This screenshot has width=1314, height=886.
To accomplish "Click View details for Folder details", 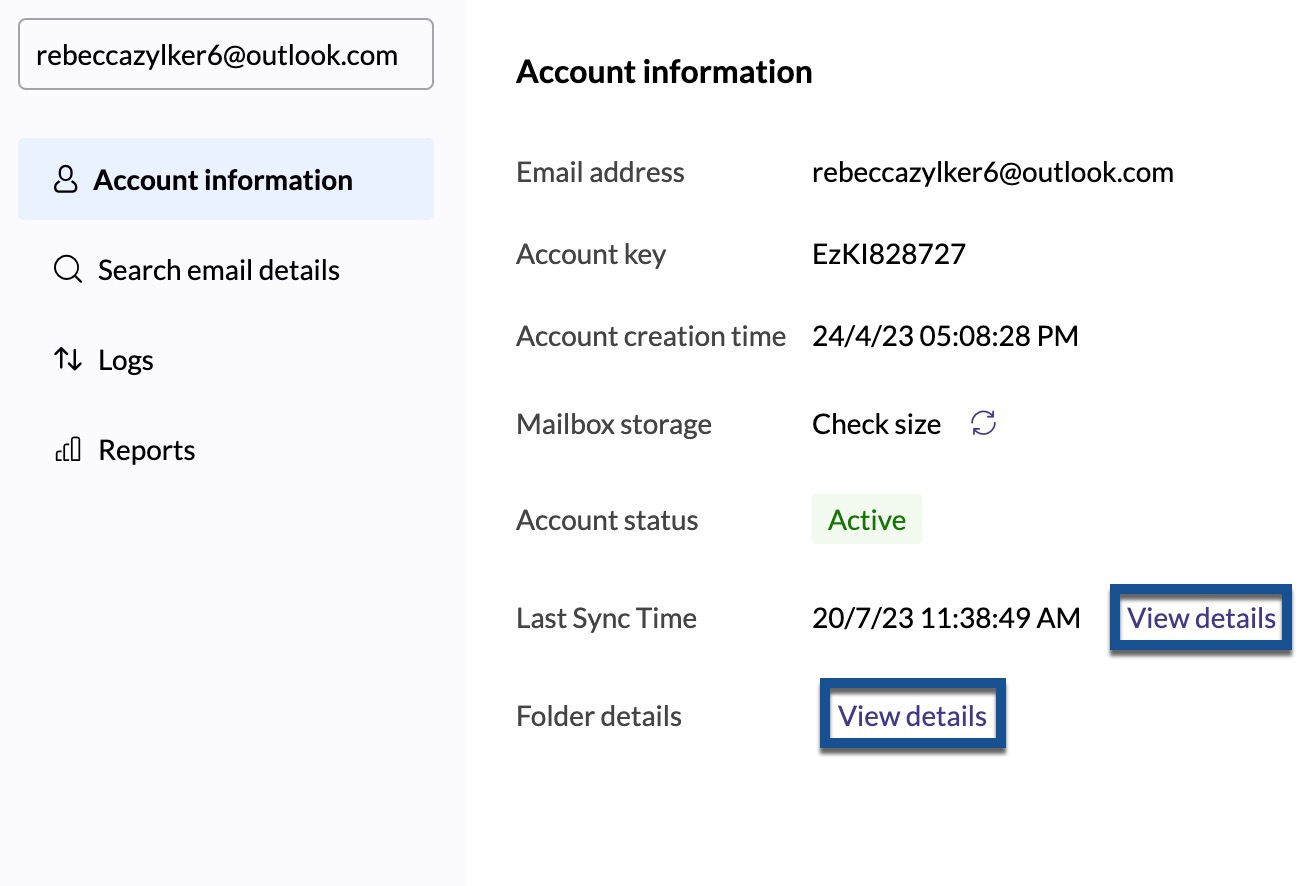I will click(x=912, y=716).
